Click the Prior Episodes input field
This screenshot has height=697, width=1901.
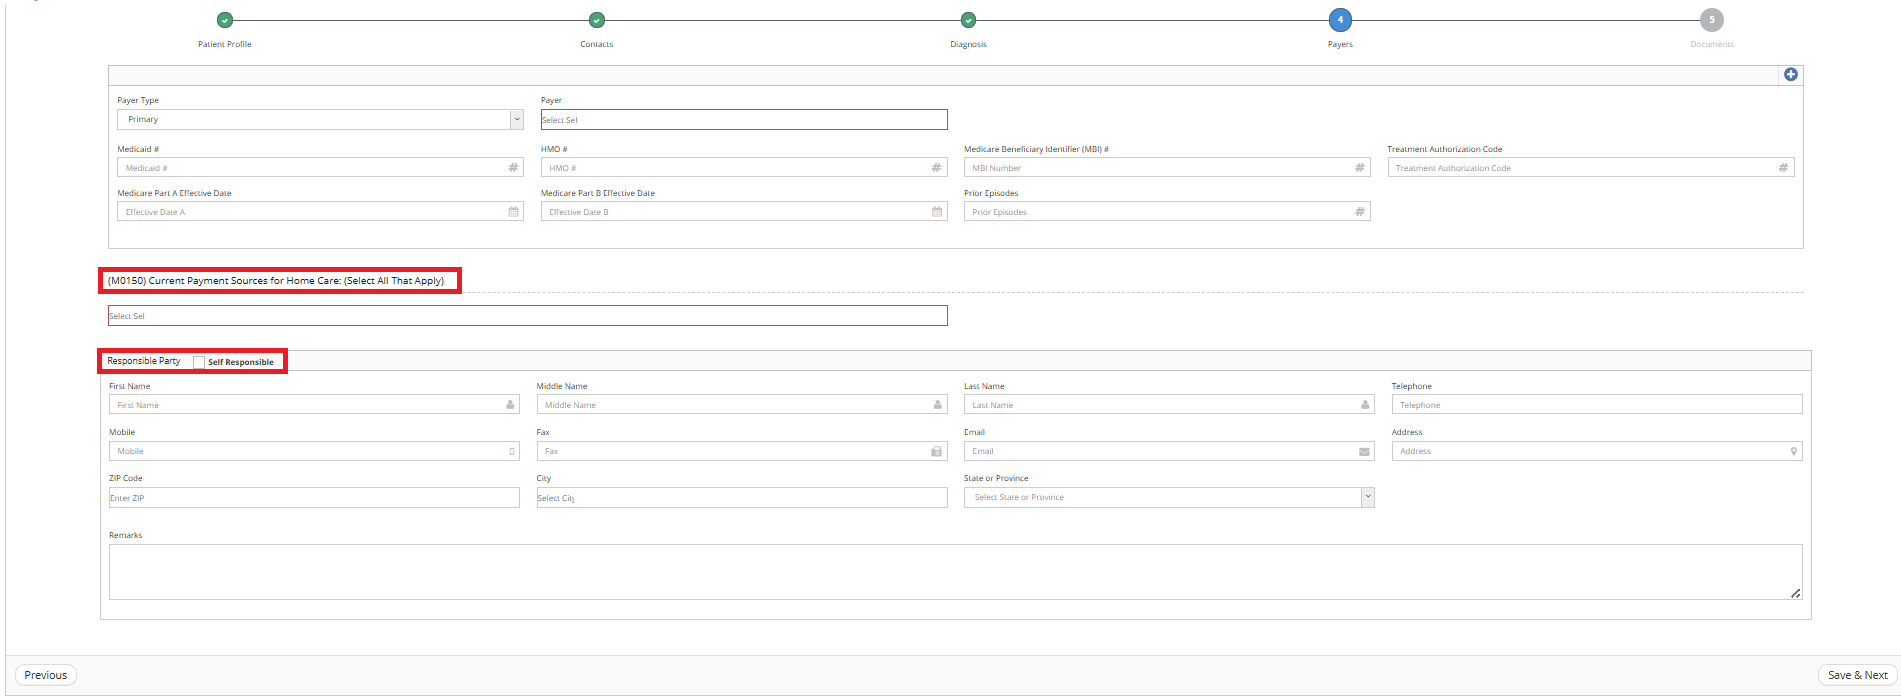[1167, 212]
